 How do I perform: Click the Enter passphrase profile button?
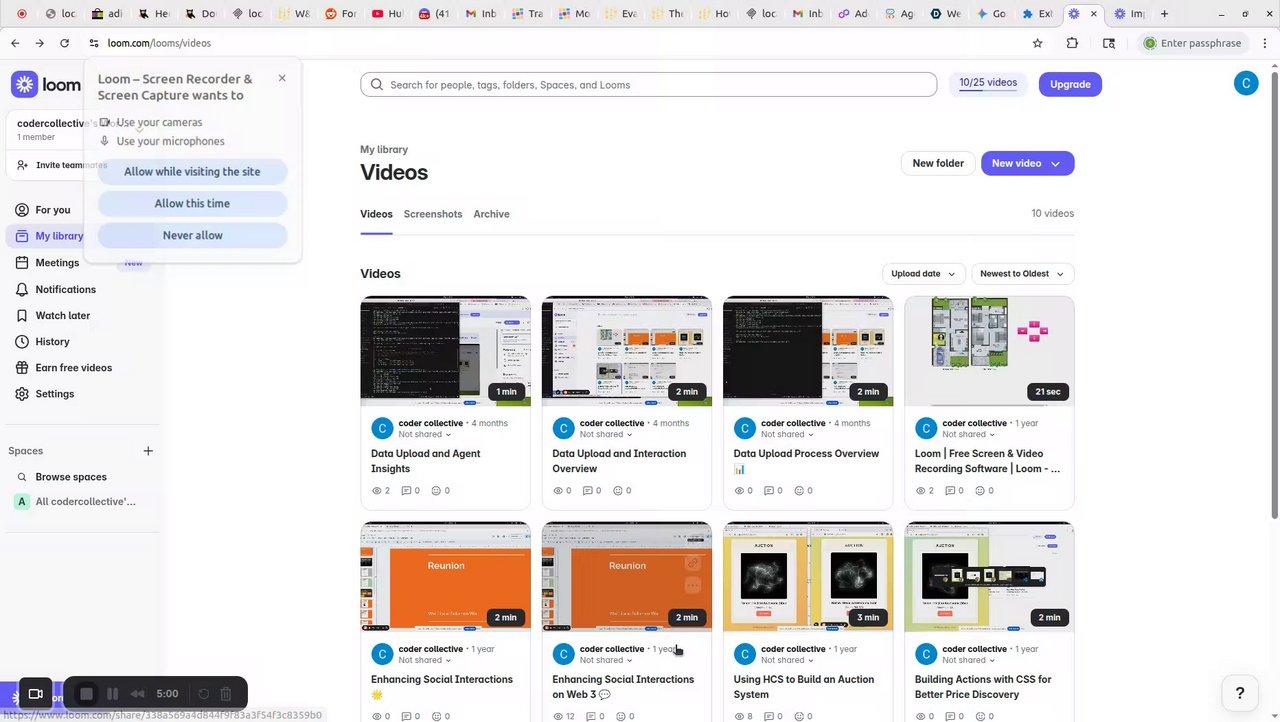pyautogui.click(x=1193, y=43)
